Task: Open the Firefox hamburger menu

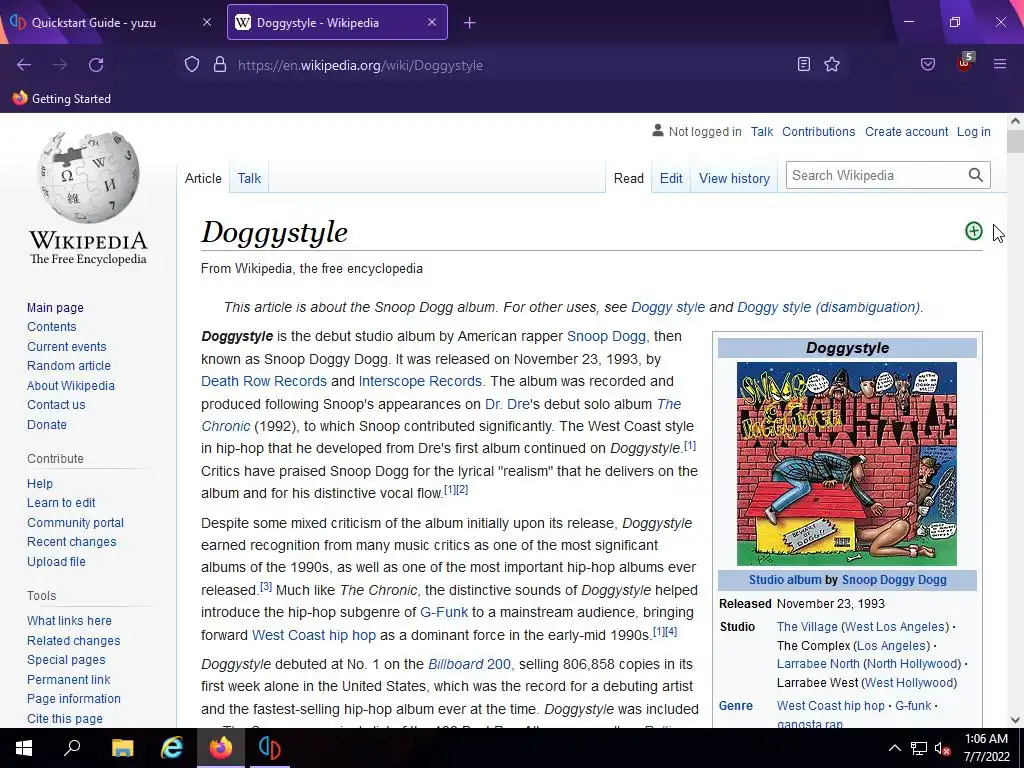Action: [x=1000, y=64]
